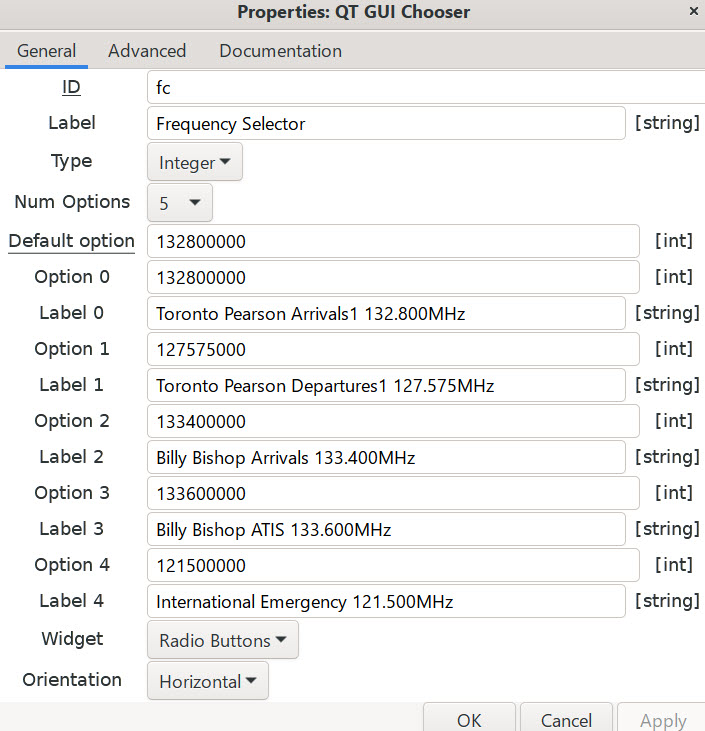Open the Documentation tab
Viewport: 705px width, 731px height.
click(280, 51)
